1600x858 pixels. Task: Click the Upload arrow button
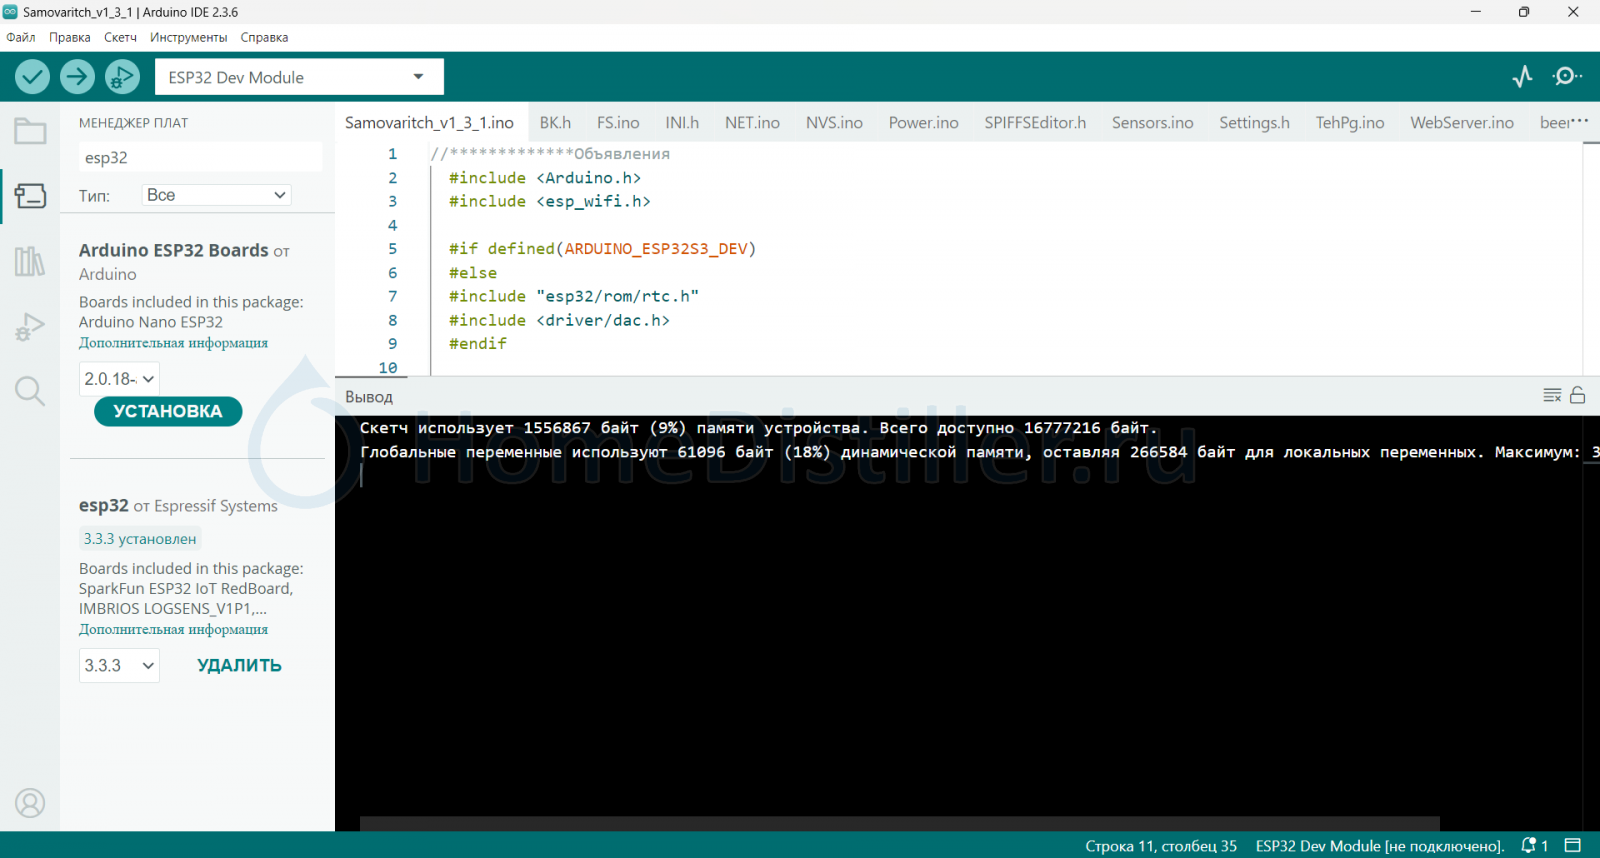(77, 77)
